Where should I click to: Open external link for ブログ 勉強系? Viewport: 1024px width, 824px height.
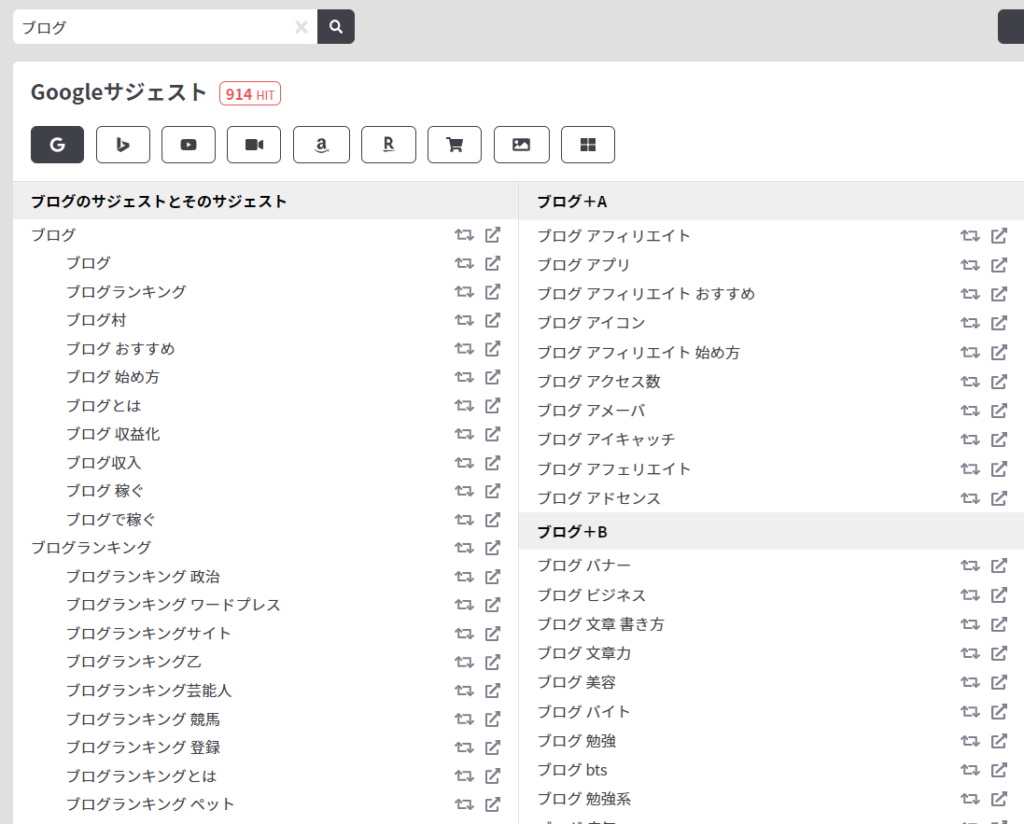999,799
